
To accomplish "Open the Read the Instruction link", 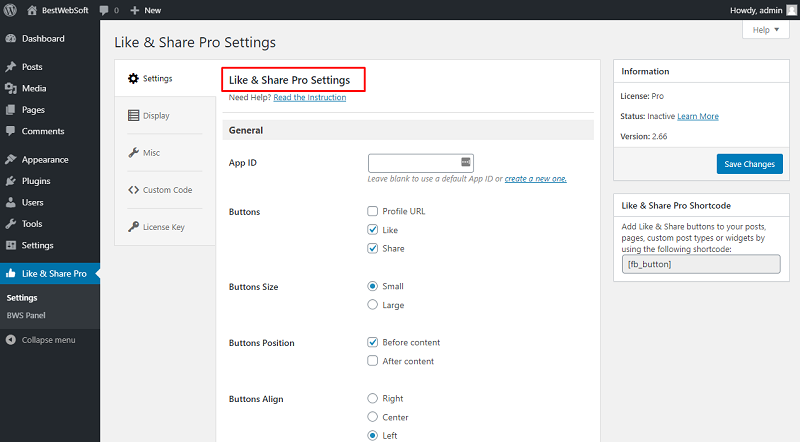I will pos(310,97).
